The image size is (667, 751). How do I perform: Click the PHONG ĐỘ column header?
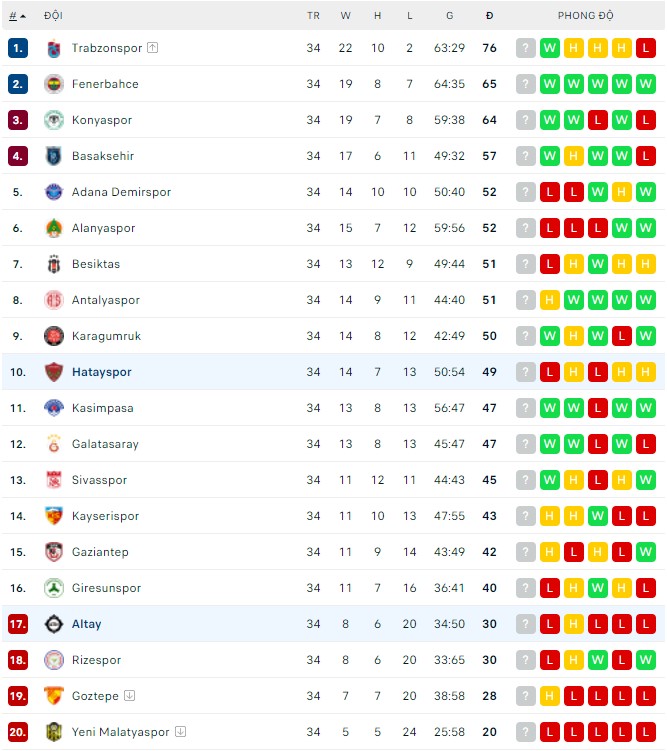click(x=585, y=16)
